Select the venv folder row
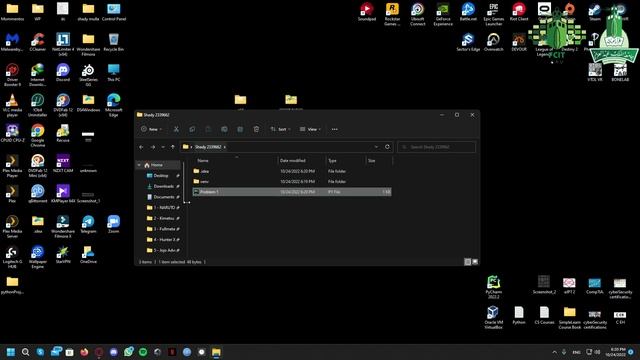 [x=292, y=181]
